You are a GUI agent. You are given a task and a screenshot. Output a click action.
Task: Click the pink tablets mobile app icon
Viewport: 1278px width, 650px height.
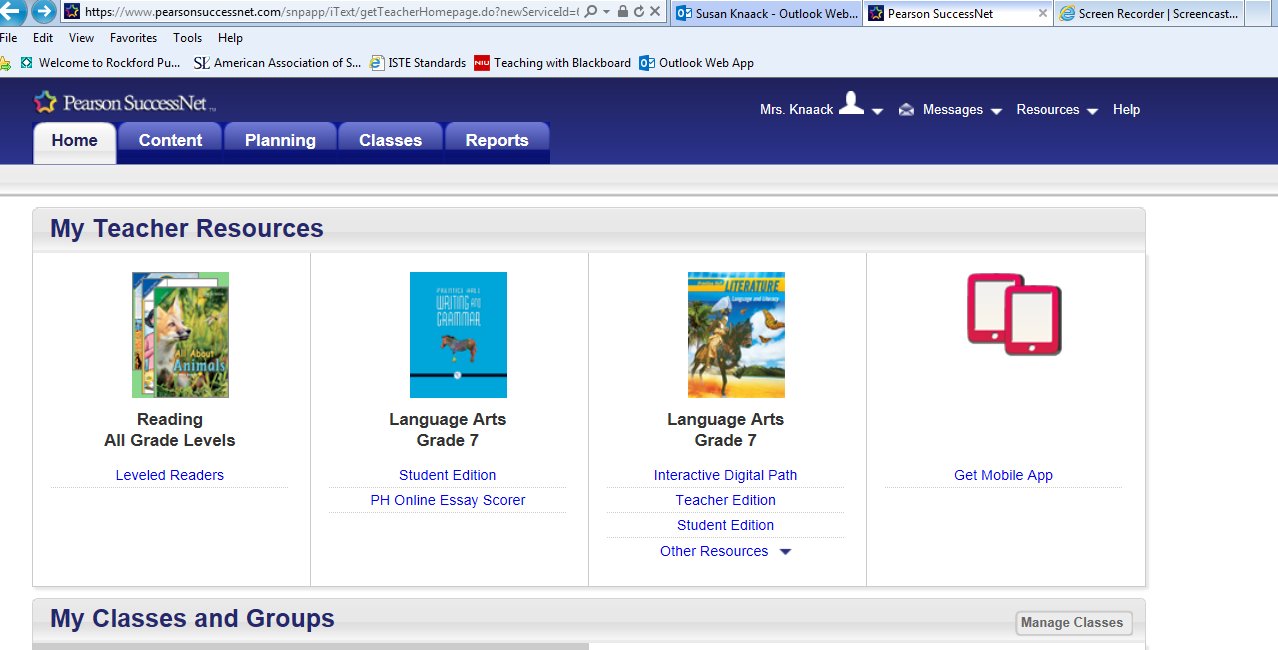[1014, 314]
